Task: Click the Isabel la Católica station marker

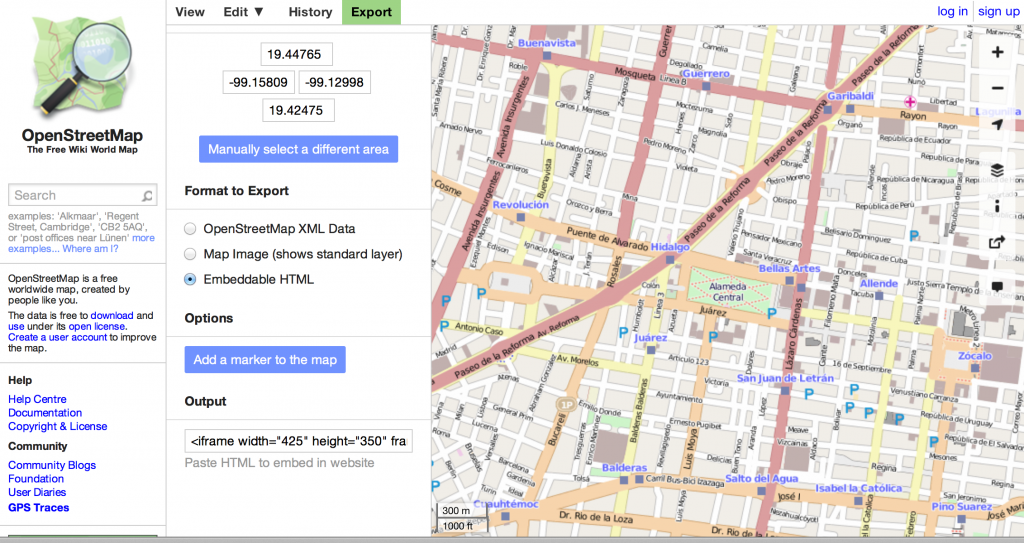Action: 858,501
